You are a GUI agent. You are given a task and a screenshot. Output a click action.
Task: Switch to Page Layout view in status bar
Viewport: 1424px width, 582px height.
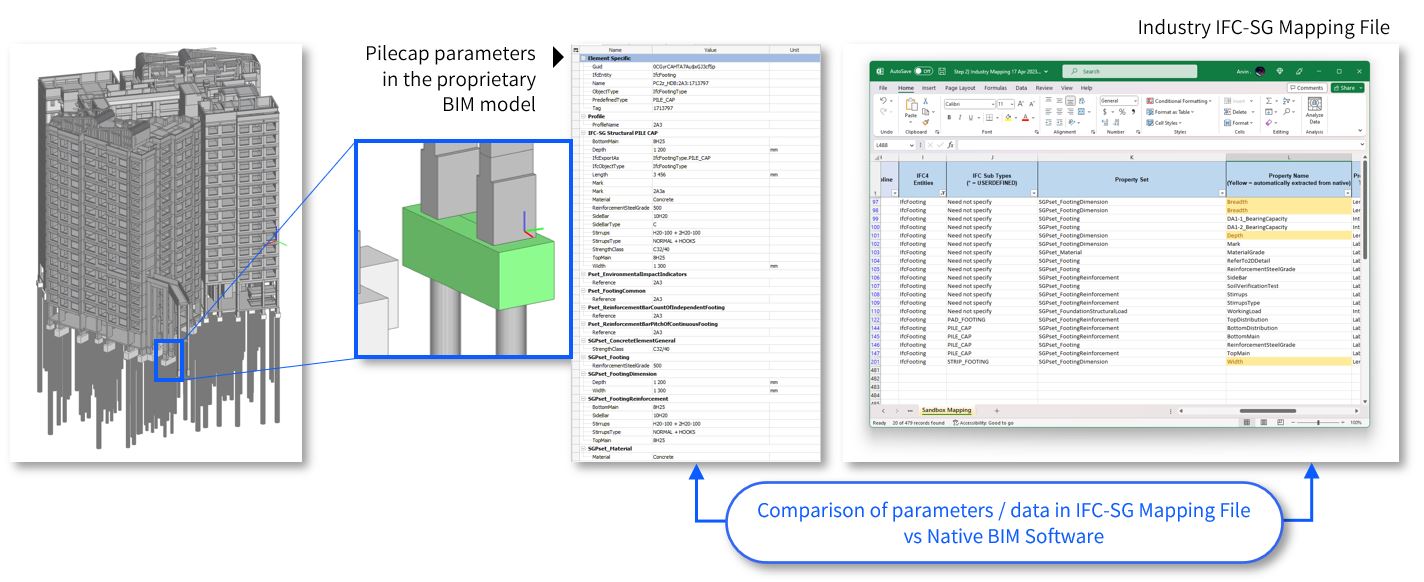(x=1263, y=422)
